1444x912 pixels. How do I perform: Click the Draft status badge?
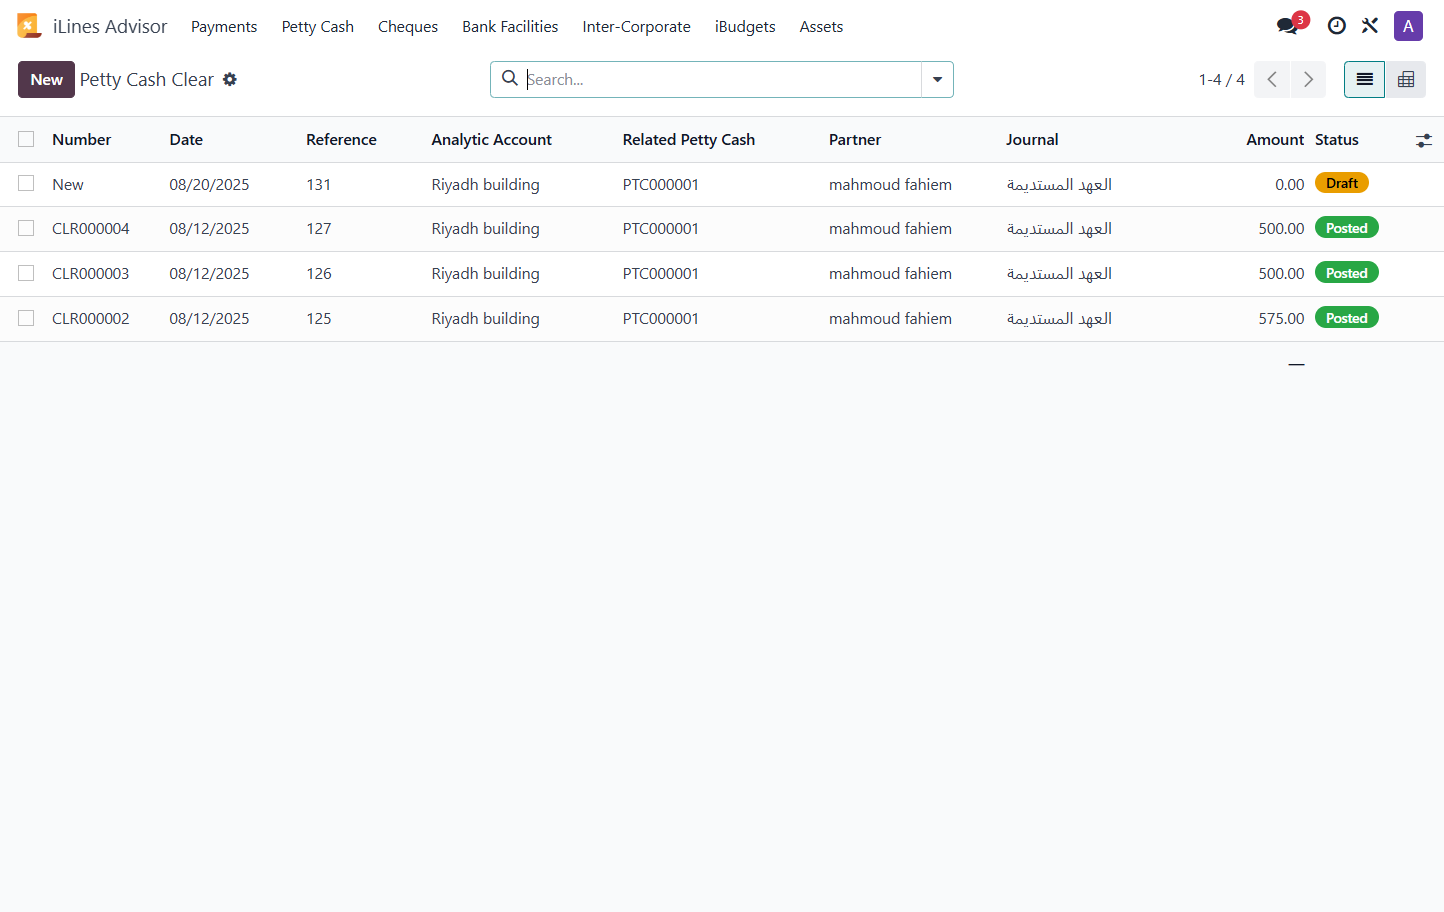point(1341,183)
